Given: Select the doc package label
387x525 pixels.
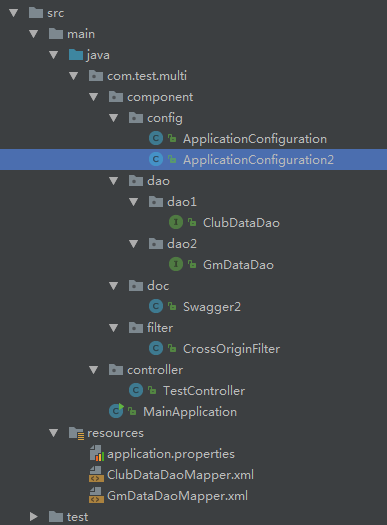Looking at the screenshot, I should (158, 286).
